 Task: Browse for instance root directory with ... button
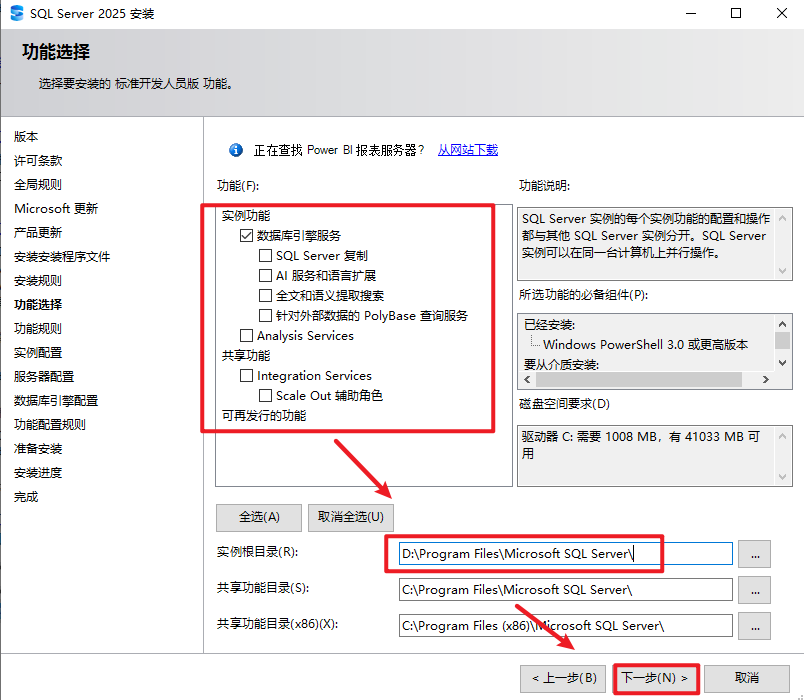point(755,553)
